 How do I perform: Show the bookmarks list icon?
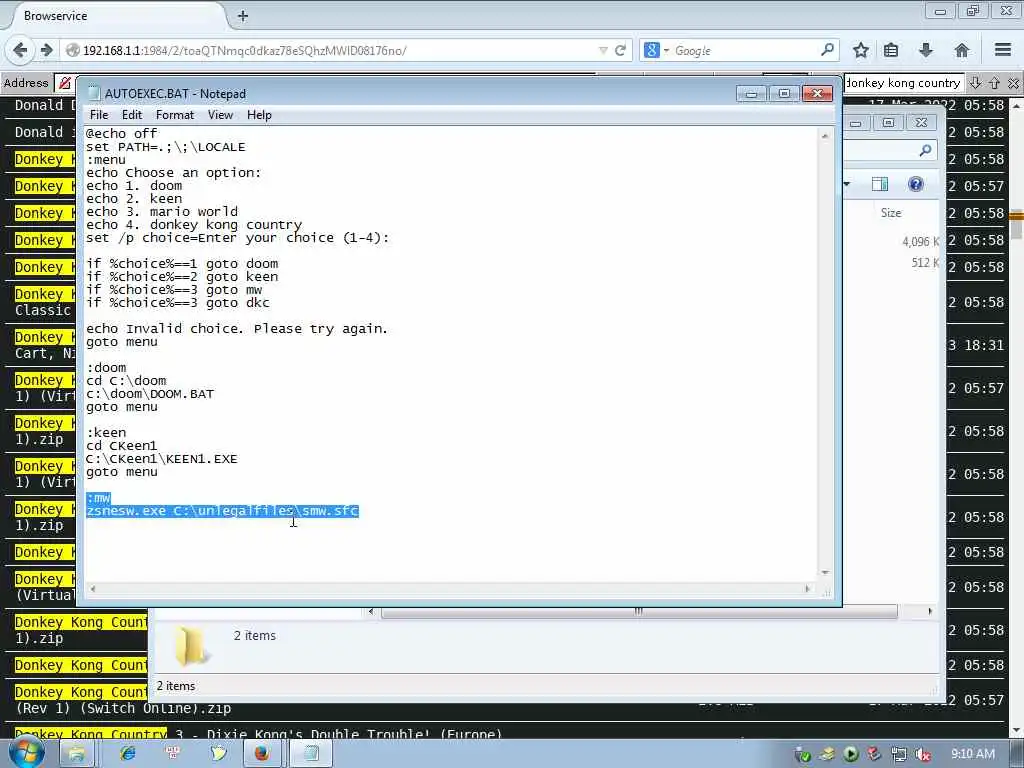(891, 50)
